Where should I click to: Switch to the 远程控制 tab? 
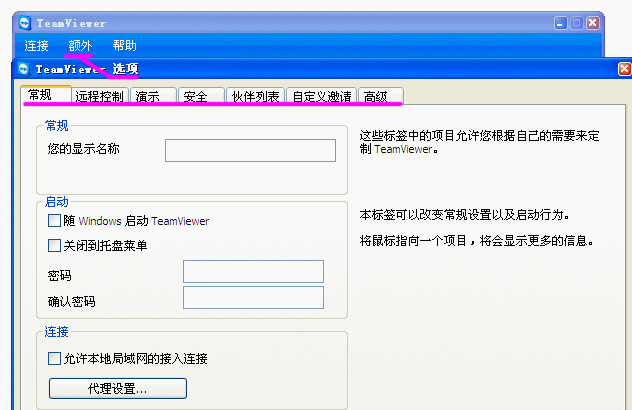(x=100, y=96)
